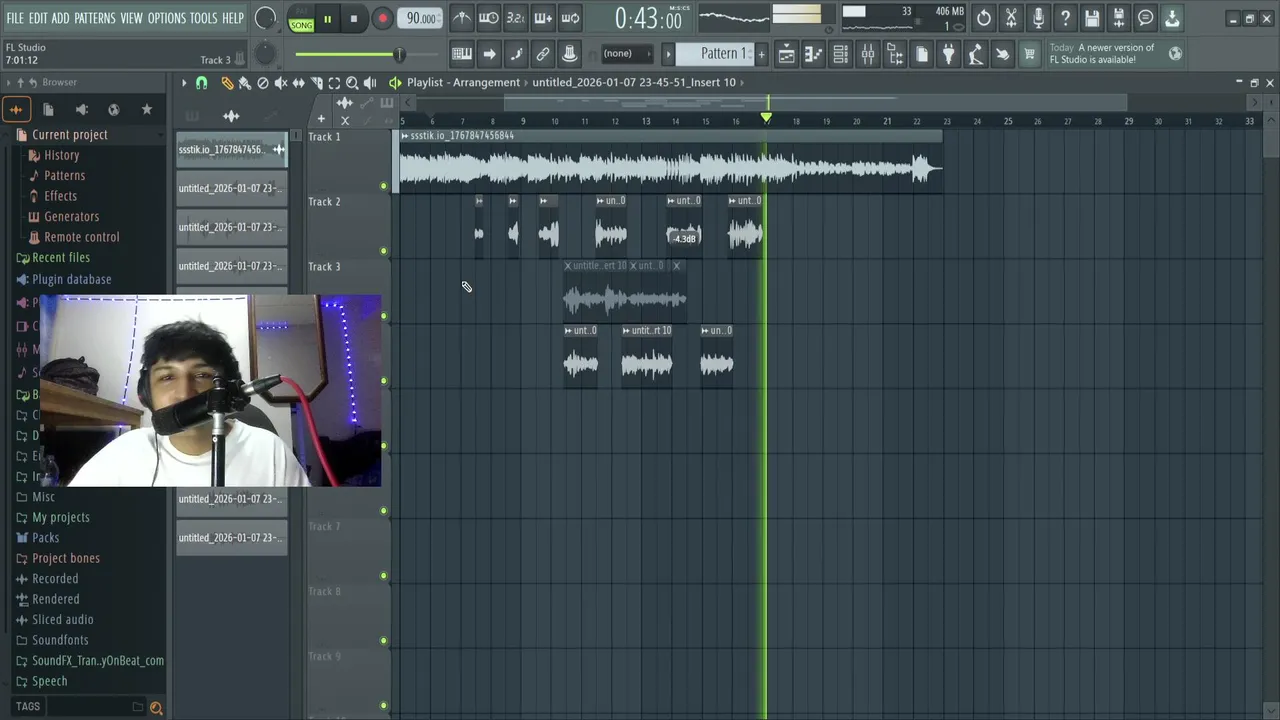The width and height of the screenshot is (1280, 720).
Task: Select the playlist draw pencil tool
Action: coord(227,83)
